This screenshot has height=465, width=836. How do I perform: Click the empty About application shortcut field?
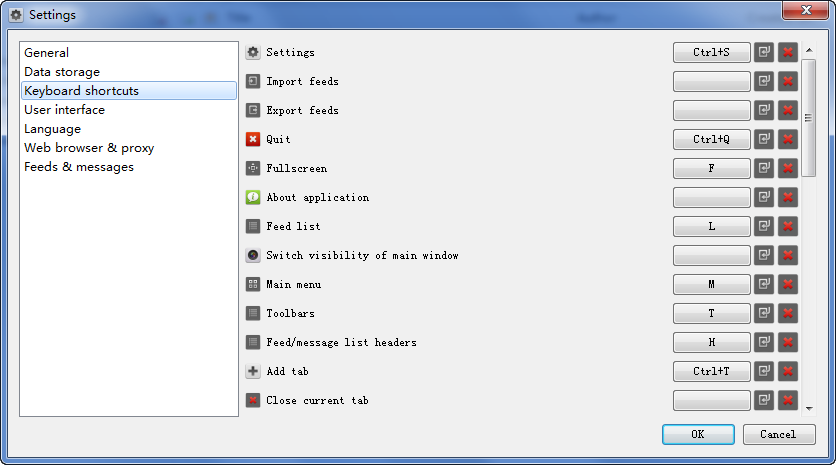[x=711, y=197]
